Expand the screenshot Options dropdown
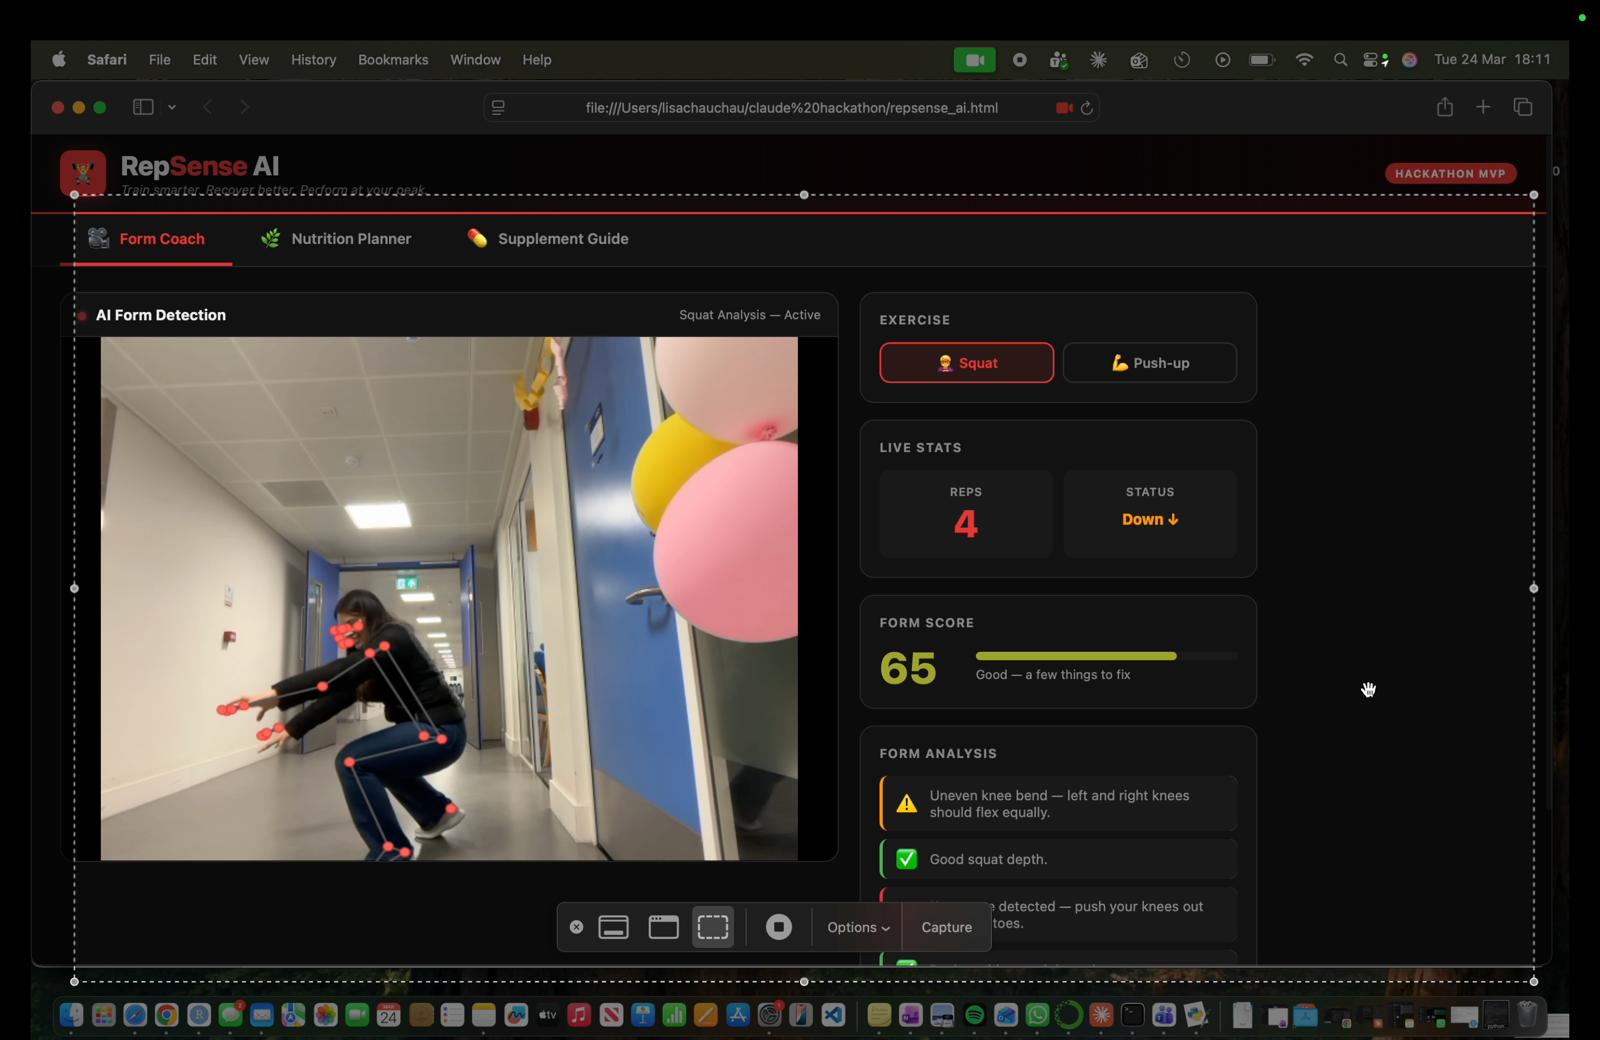The width and height of the screenshot is (1600, 1040). tap(858, 927)
